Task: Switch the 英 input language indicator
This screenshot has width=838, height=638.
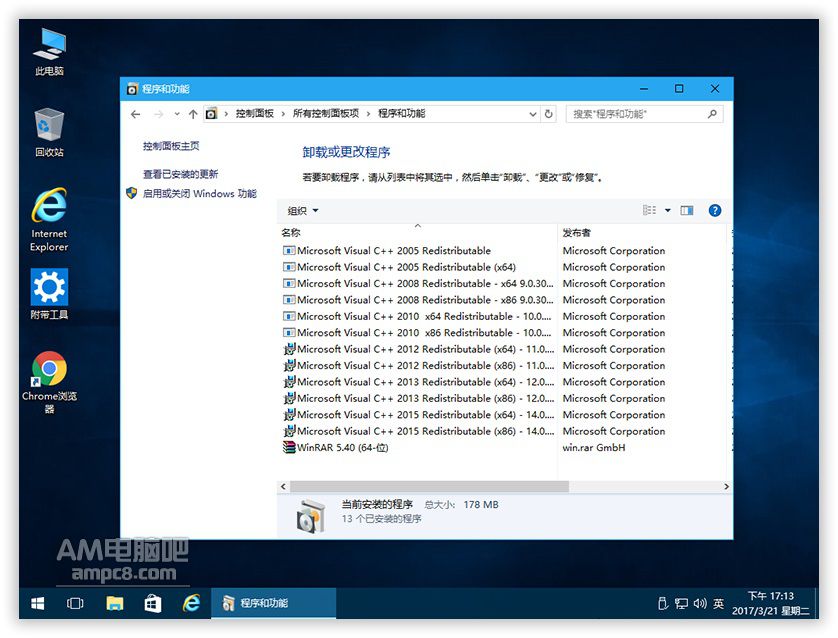Action: pos(719,604)
